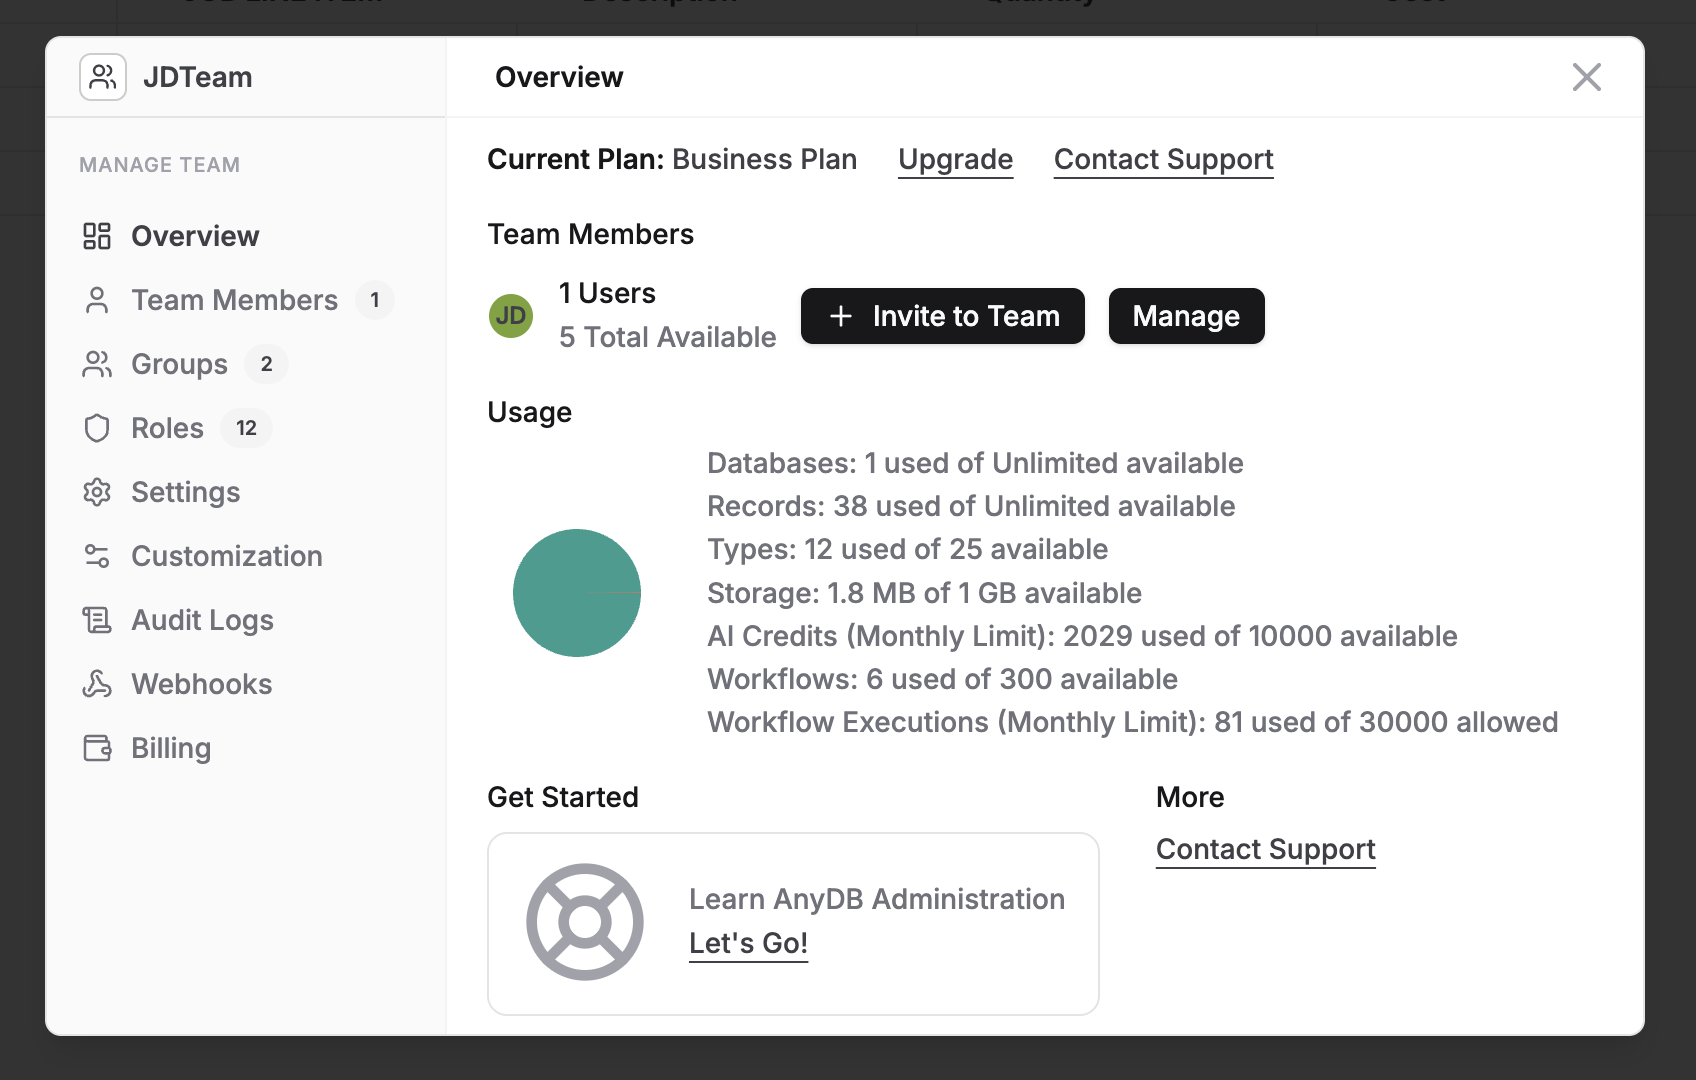Select the Audit Logs icon
The image size is (1696, 1080).
click(97, 620)
